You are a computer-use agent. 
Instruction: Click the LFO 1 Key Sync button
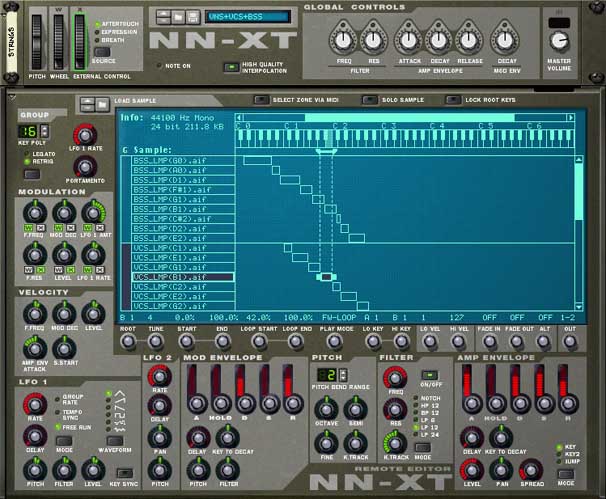[124, 473]
